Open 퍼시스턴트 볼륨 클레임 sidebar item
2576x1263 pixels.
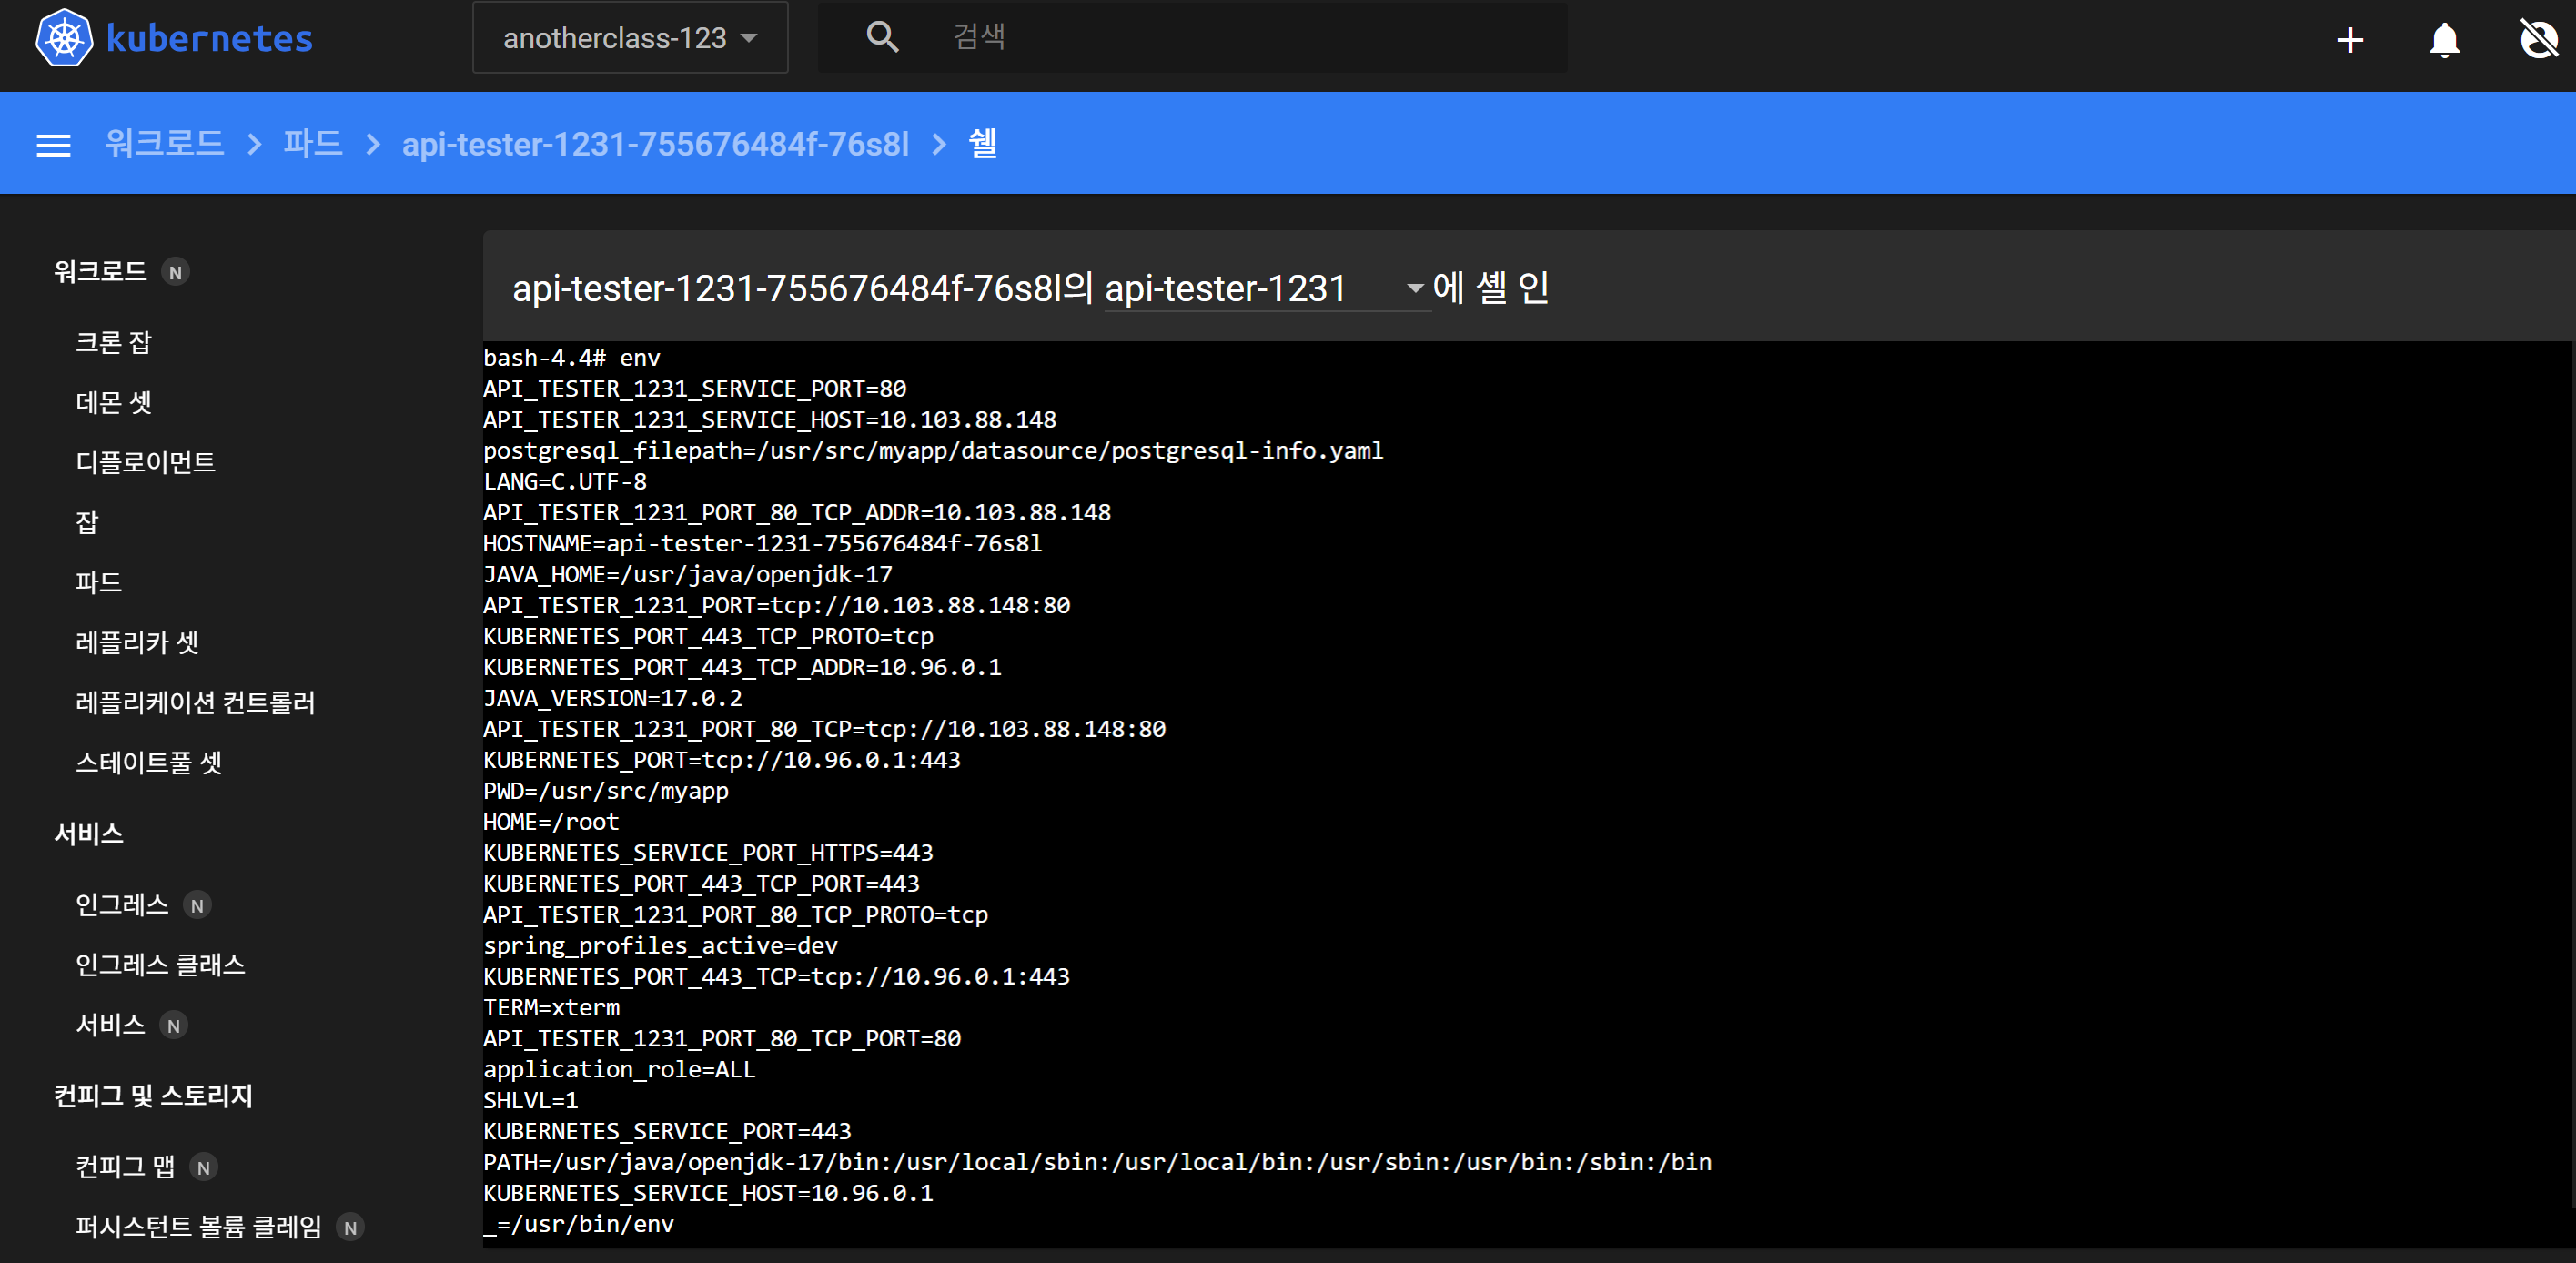pyautogui.click(x=199, y=1227)
